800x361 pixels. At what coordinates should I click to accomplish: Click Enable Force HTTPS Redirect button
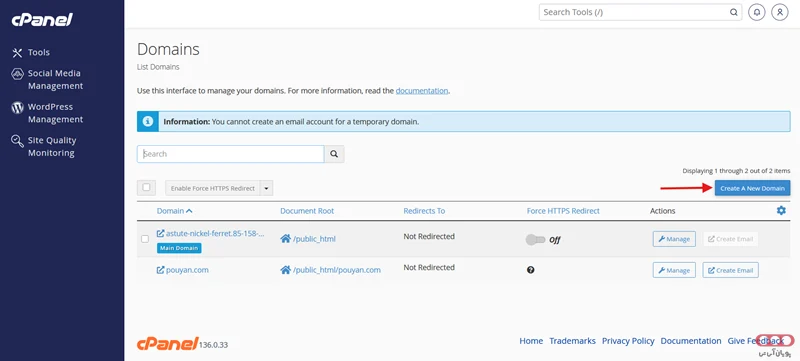213,188
